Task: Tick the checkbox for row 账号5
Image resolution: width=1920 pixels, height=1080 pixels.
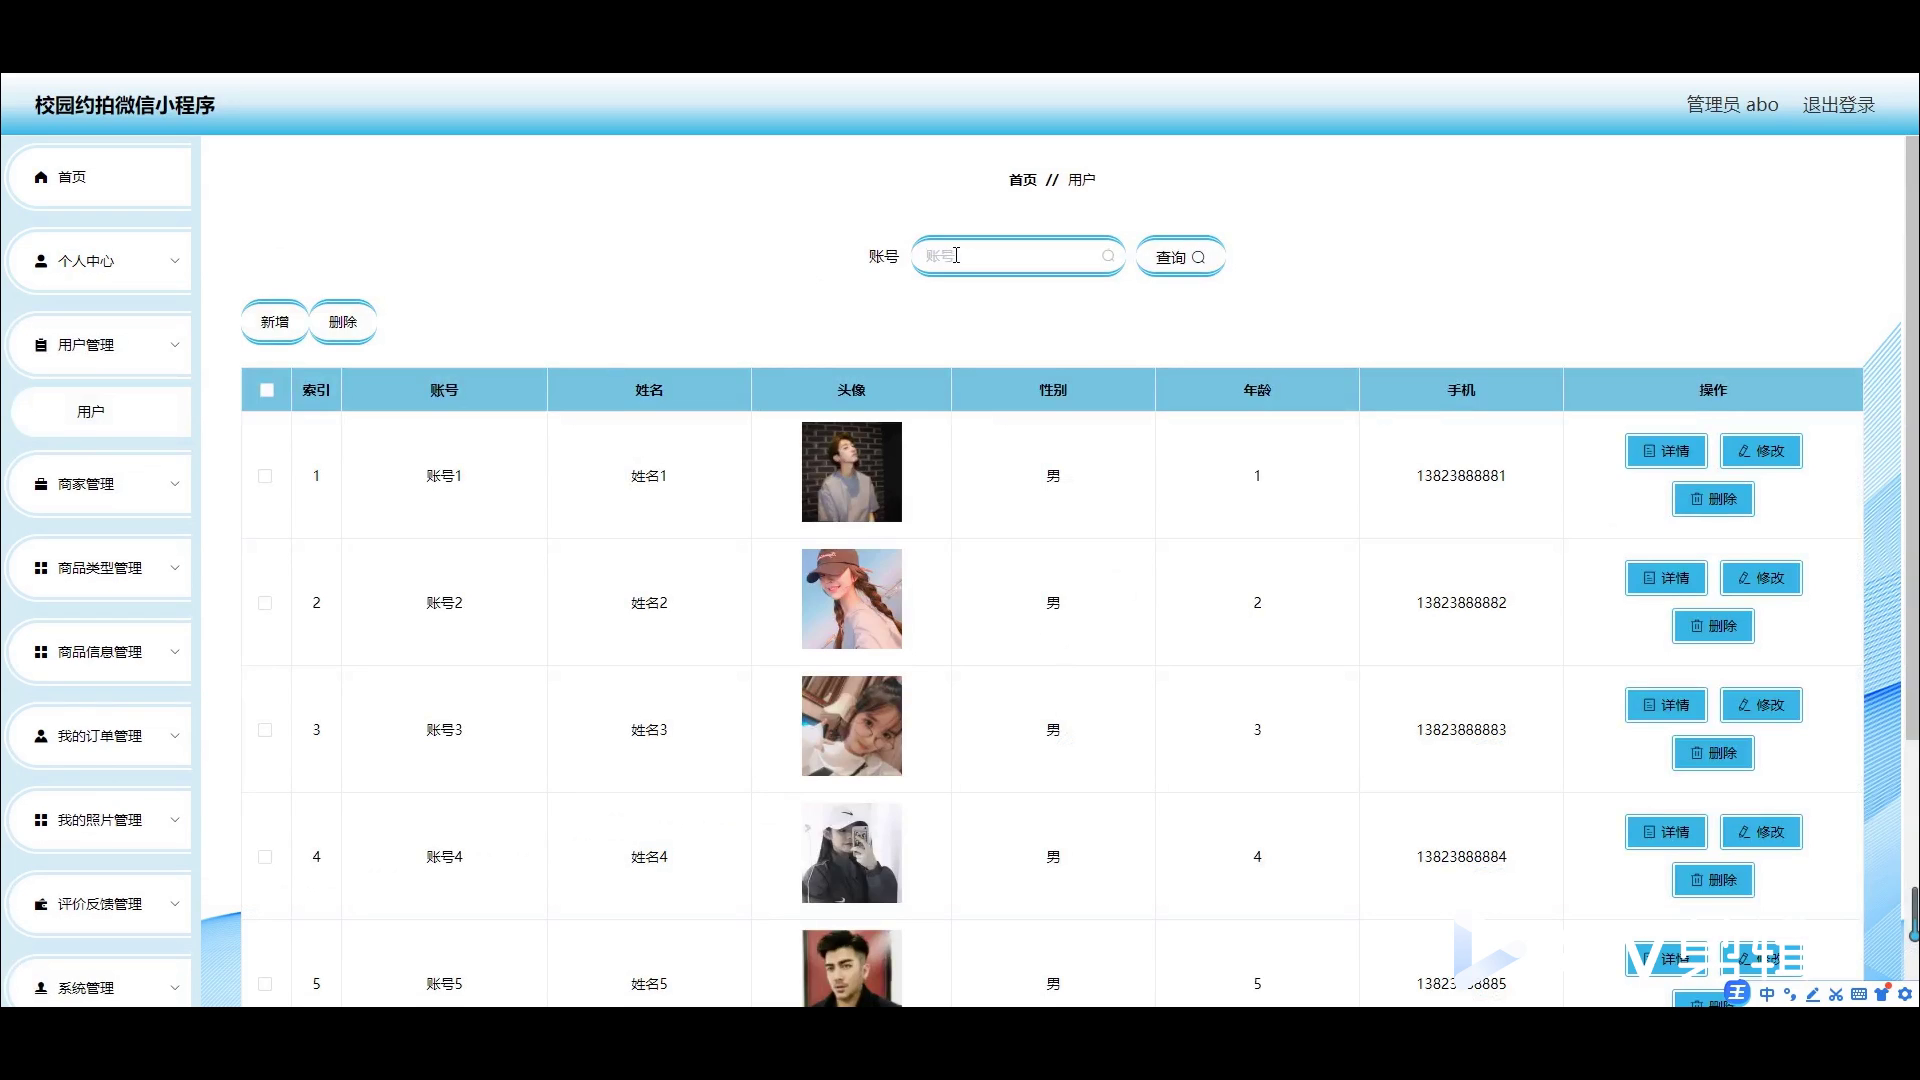Action: 265,984
